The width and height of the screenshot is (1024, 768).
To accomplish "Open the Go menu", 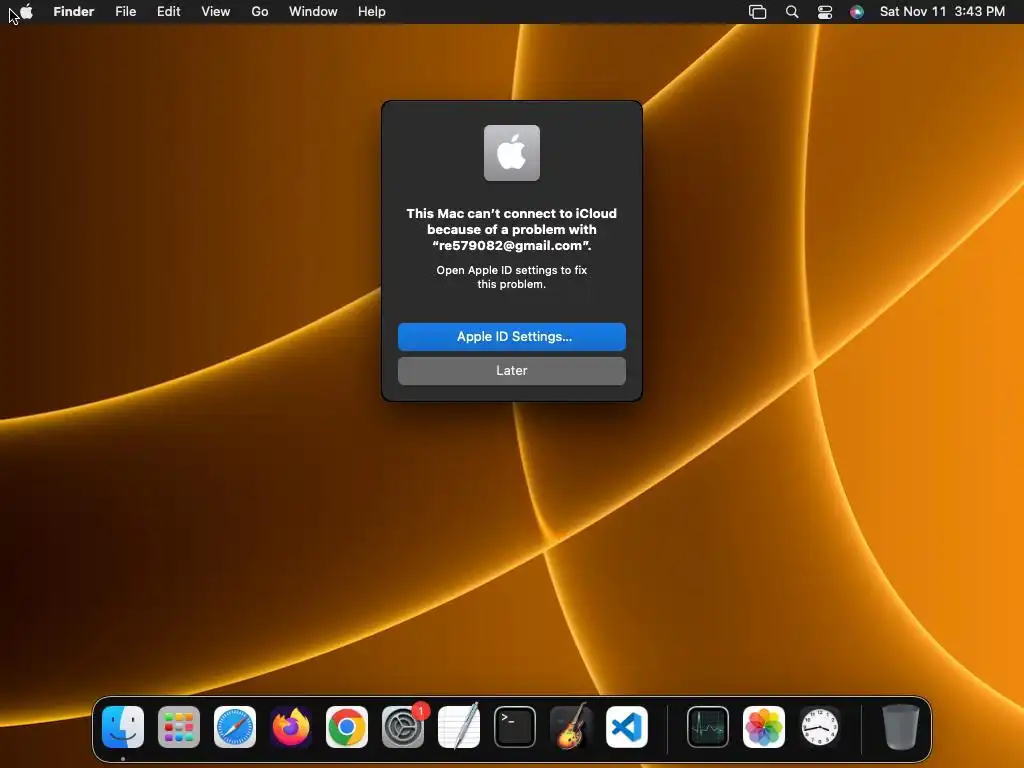I will coord(260,12).
